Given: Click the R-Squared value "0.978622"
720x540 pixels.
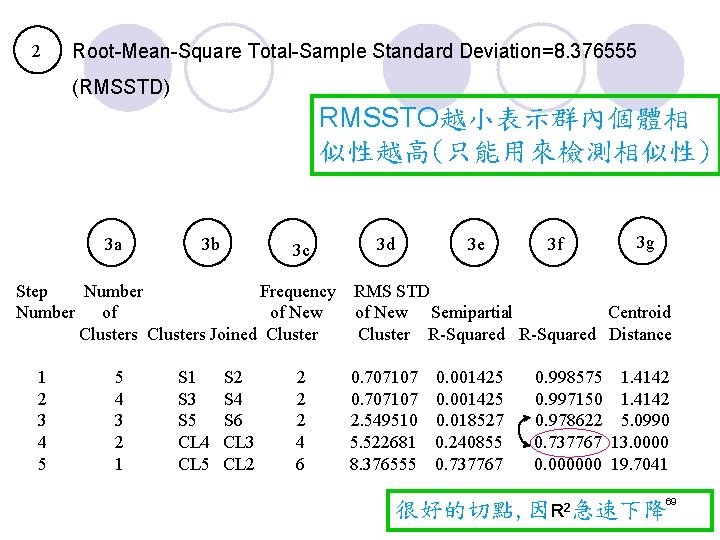Looking at the screenshot, I should [x=568, y=420].
